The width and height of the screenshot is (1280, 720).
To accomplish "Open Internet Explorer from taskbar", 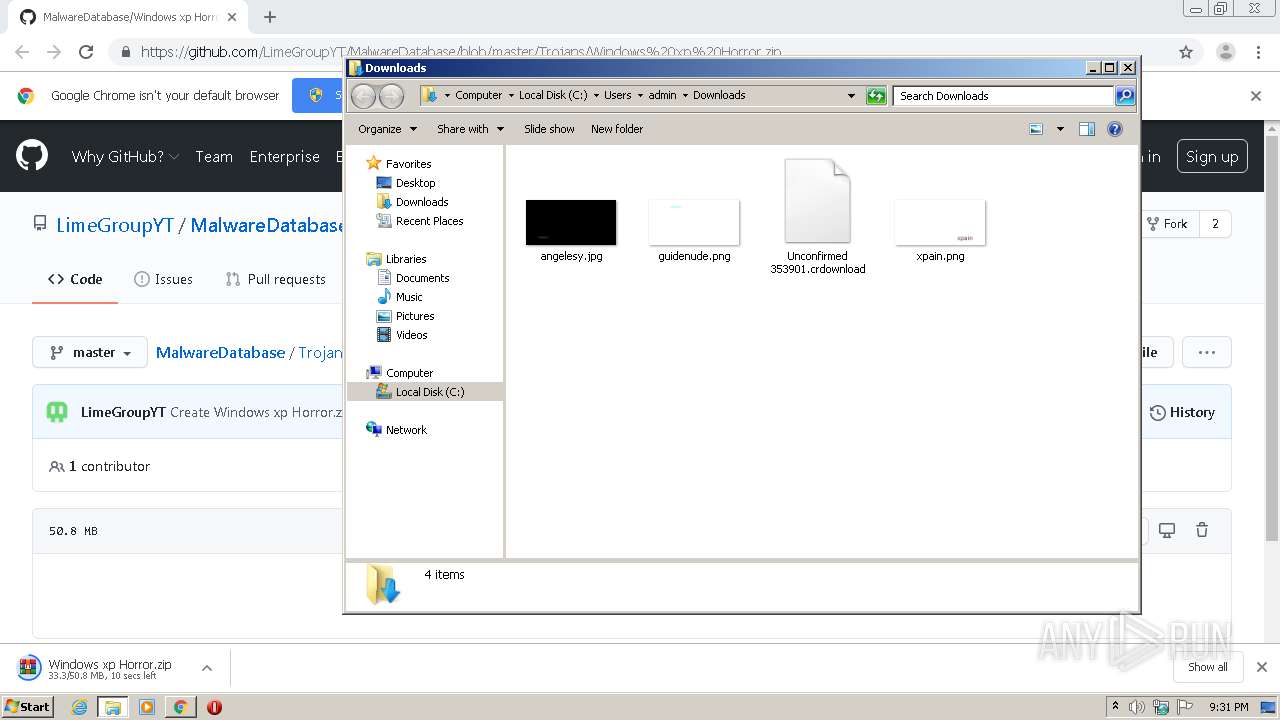I will [80, 707].
